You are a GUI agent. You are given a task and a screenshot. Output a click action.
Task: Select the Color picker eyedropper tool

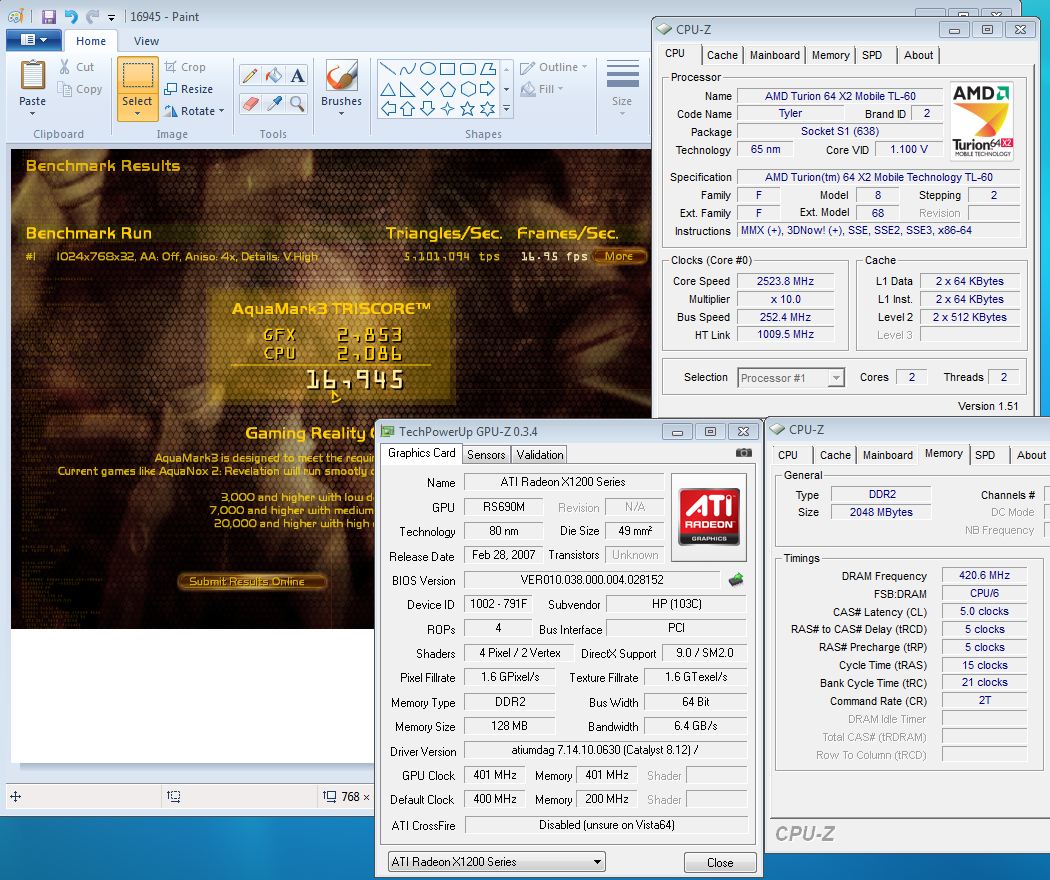tap(273, 103)
